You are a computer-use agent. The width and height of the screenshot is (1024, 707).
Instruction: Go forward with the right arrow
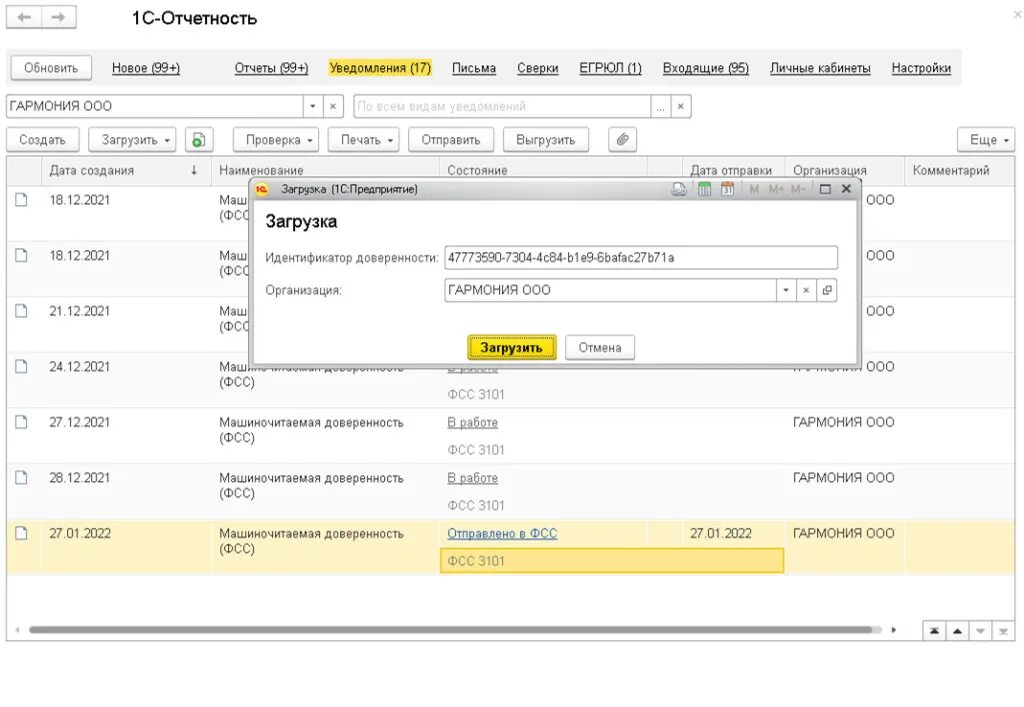click(x=59, y=18)
